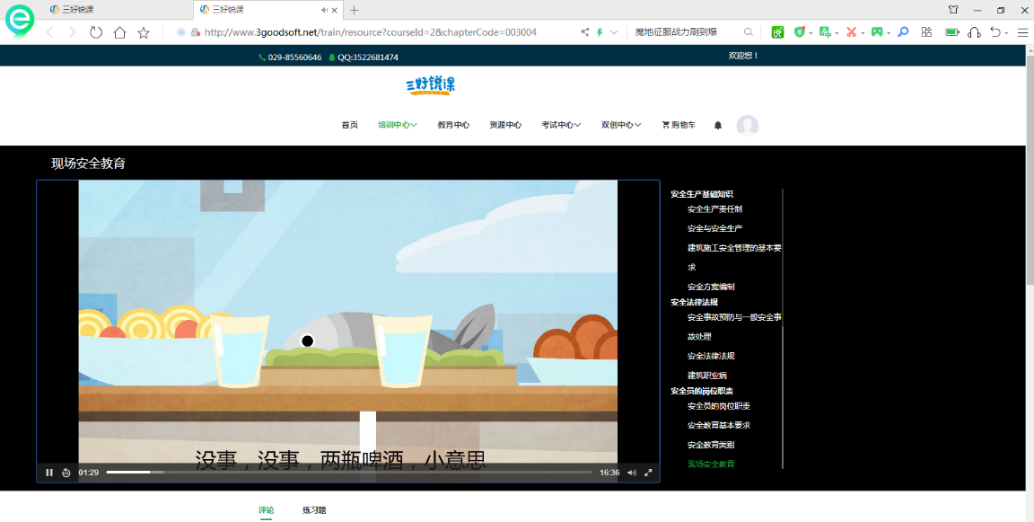The image size is (1034, 522).
Task: Open the 安全方案编制 chapter
Action: [711, 286]
